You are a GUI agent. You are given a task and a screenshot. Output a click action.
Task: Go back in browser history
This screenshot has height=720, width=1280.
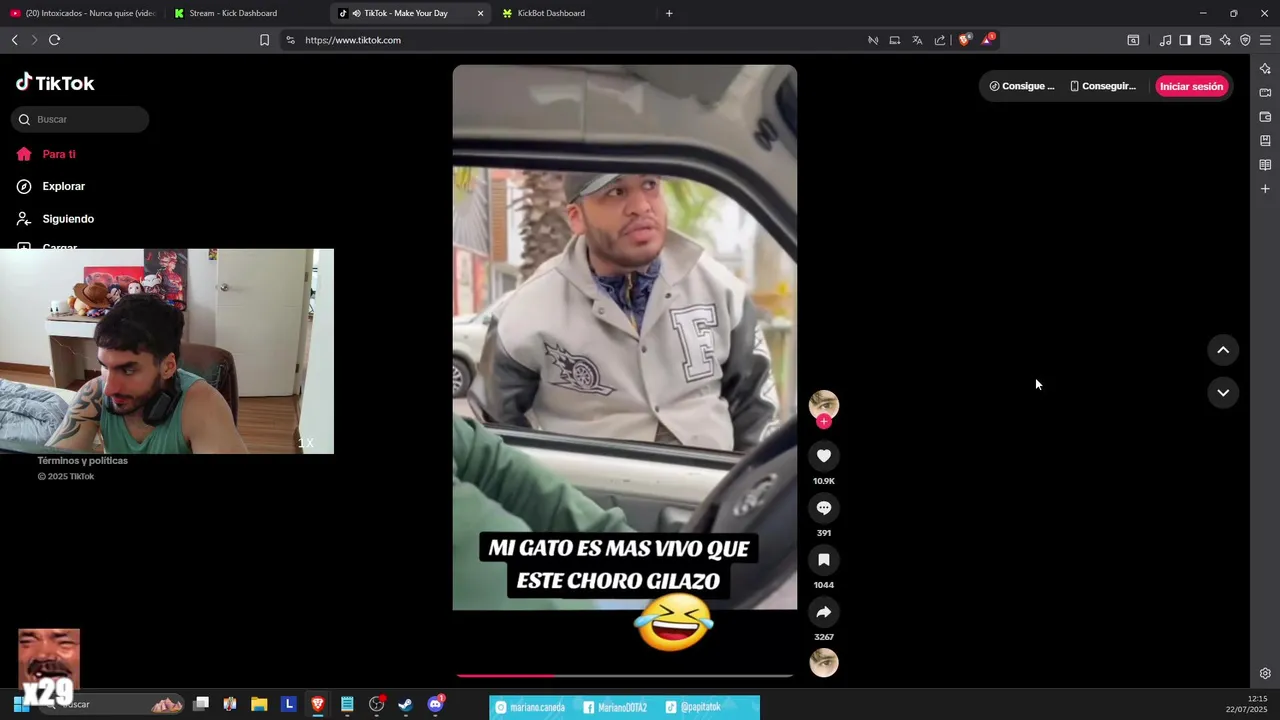click(15, 40)
